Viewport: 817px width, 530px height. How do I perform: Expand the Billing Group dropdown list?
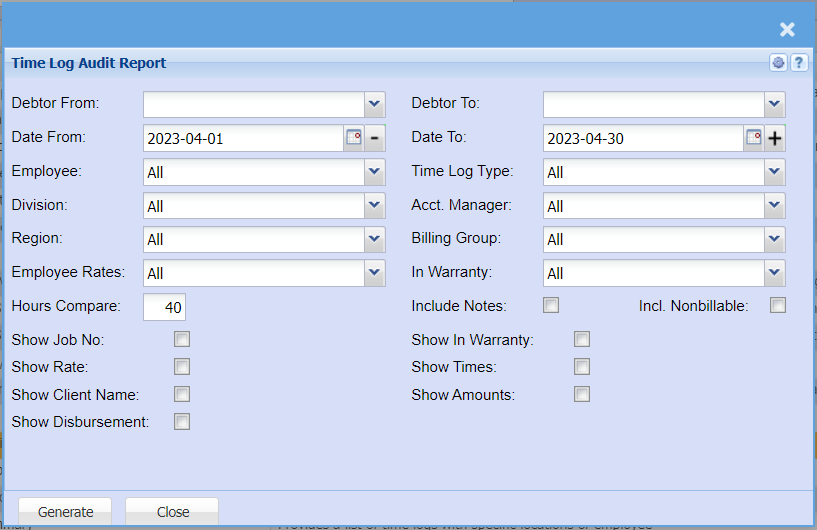775,239
